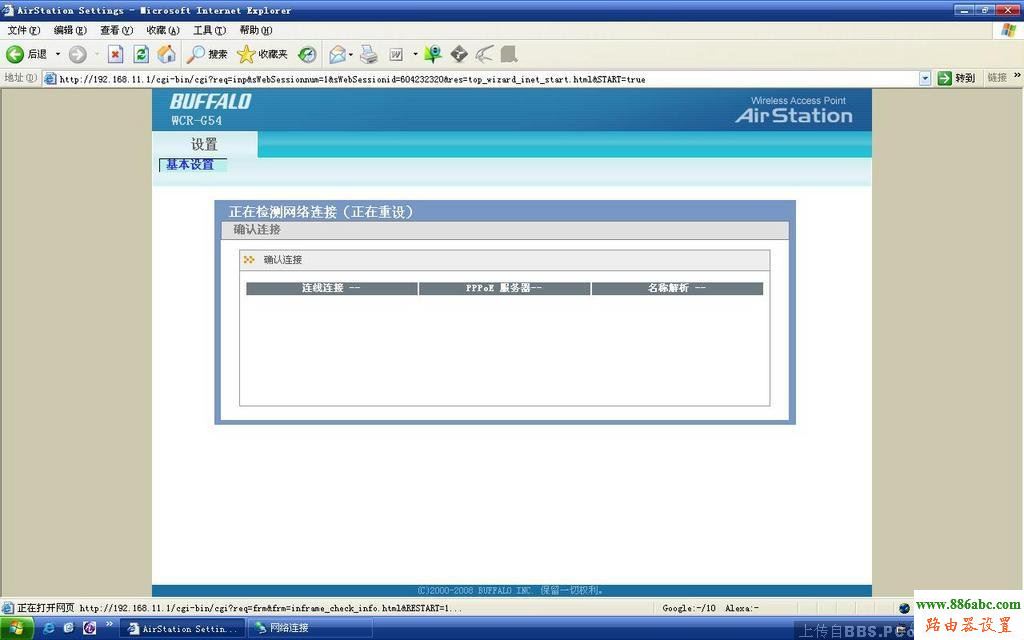Viewport: 1024px width, 640px height.
Task: Go to the Home page icon
Action: coord(166,54)
